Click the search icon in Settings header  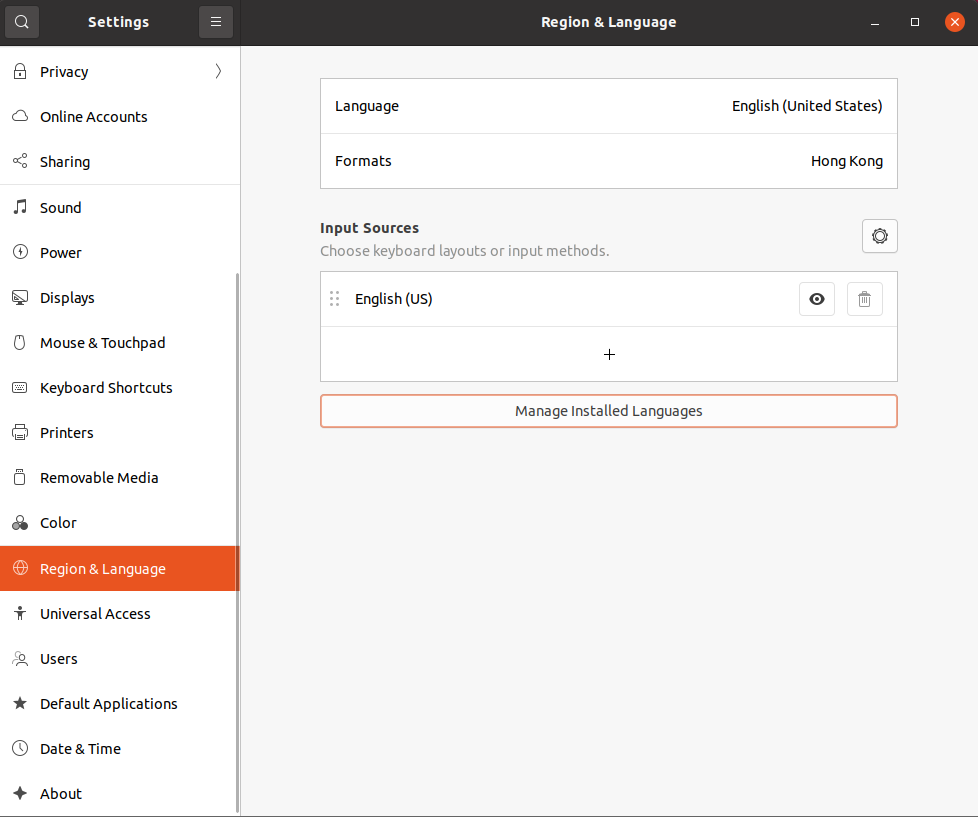(x=22, y=22)
